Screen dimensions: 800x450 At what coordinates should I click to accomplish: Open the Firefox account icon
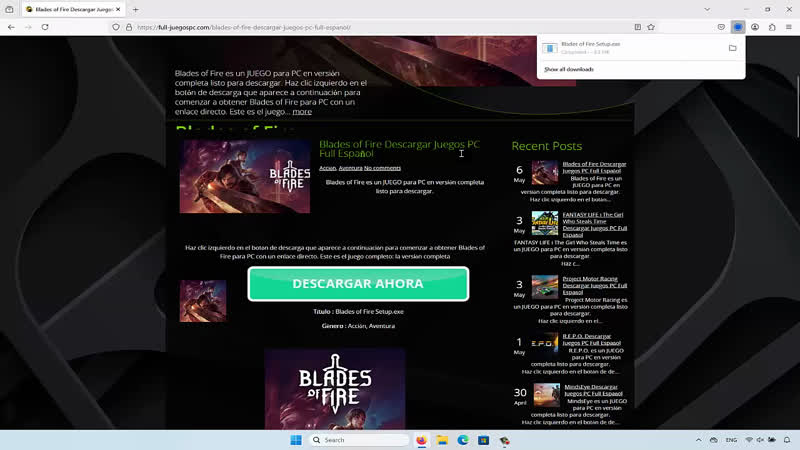(755, 27)
